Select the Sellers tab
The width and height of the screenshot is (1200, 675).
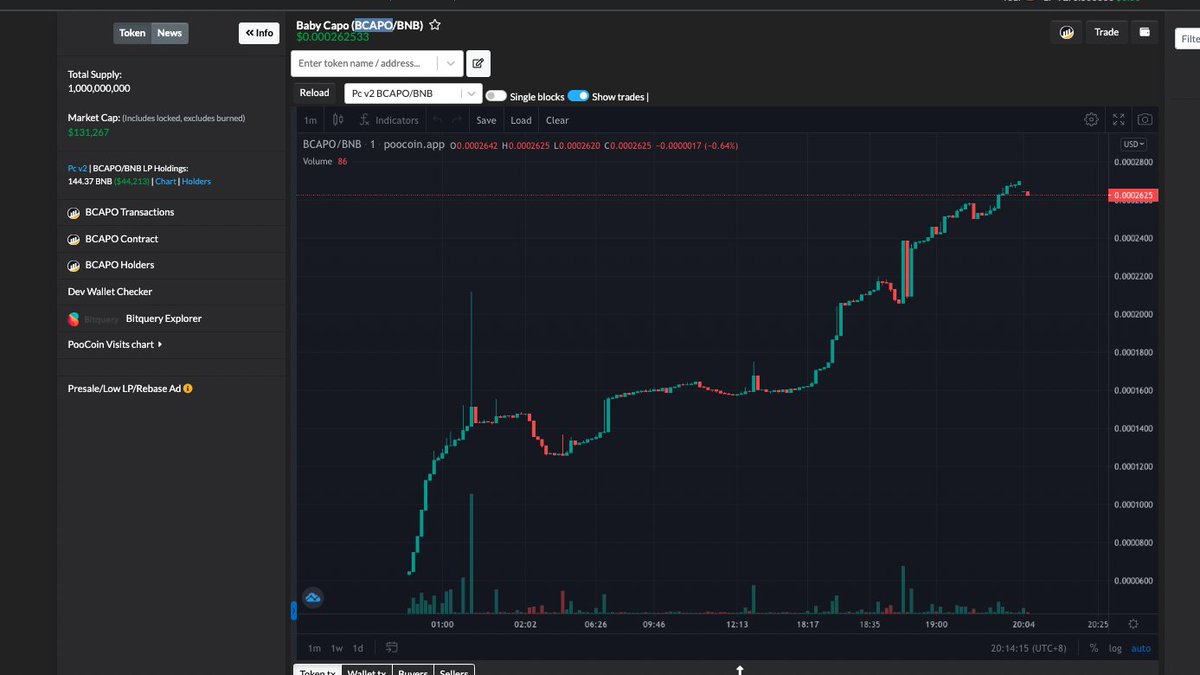(x=454, y=671)
